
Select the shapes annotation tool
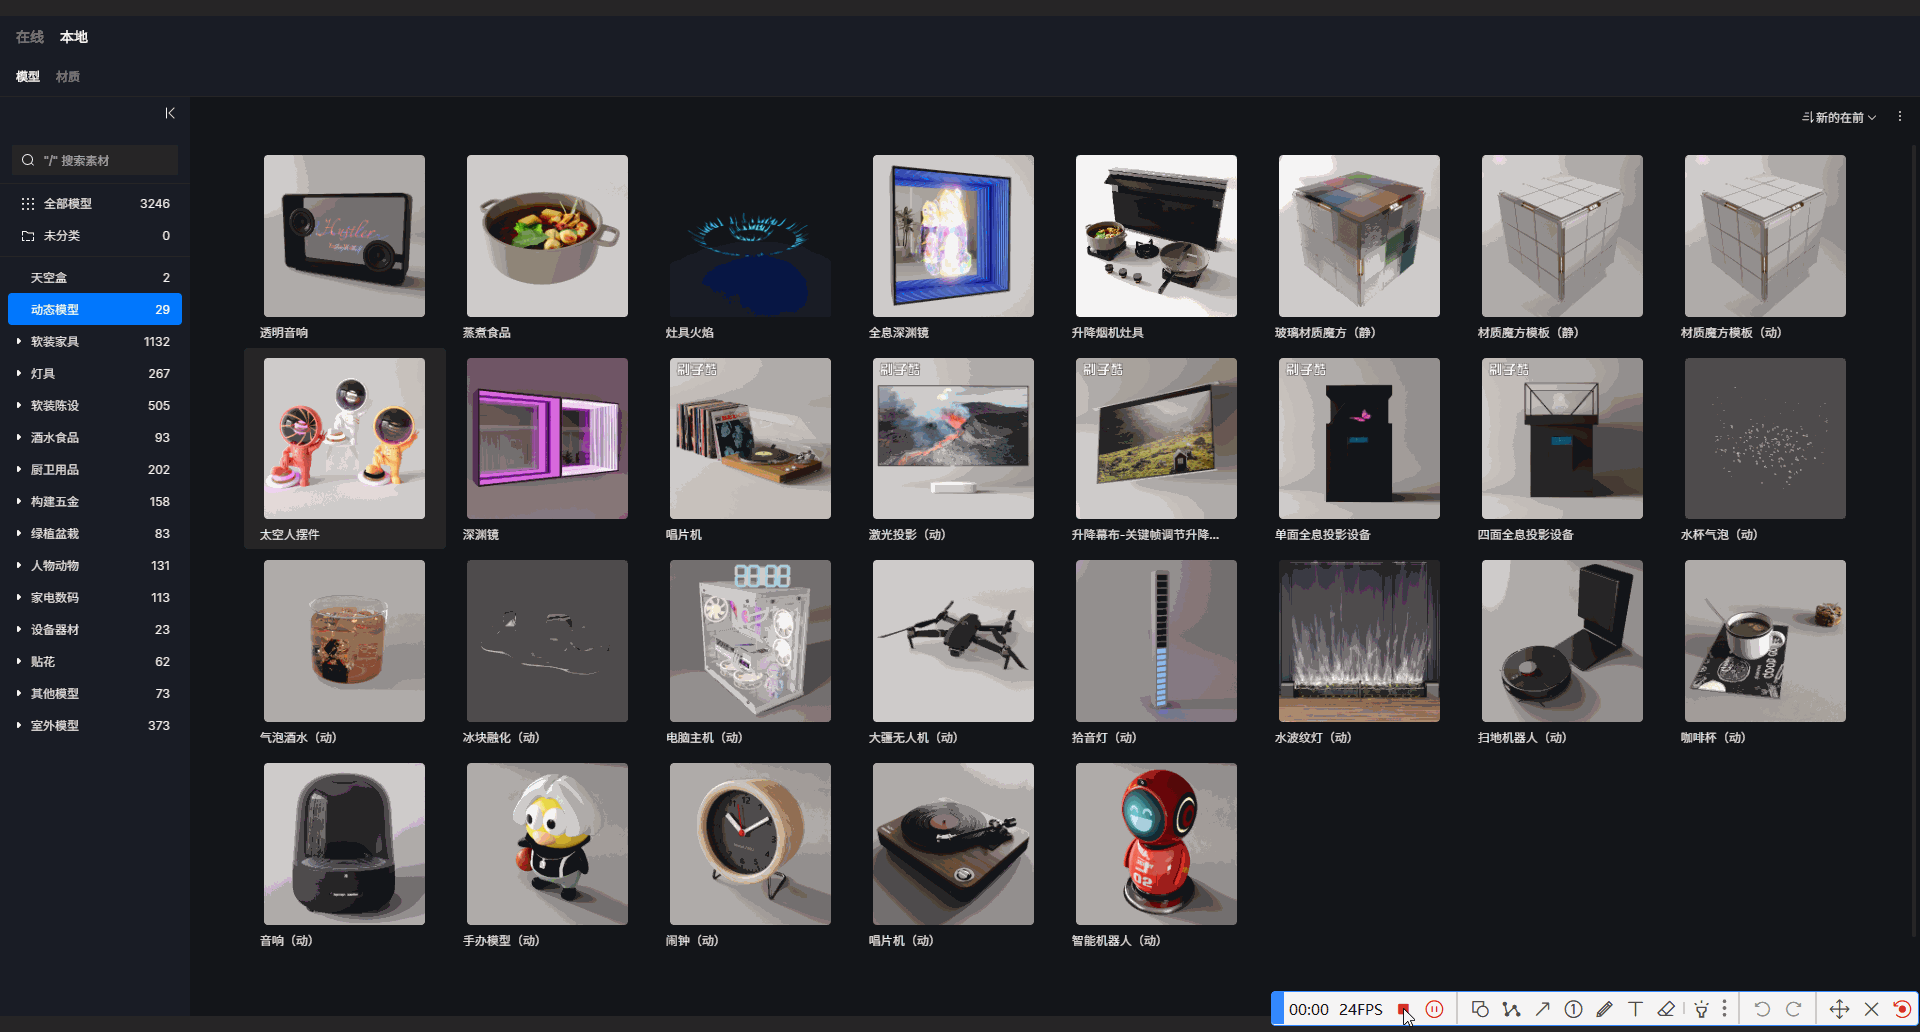click(x=1480, y=1009)
